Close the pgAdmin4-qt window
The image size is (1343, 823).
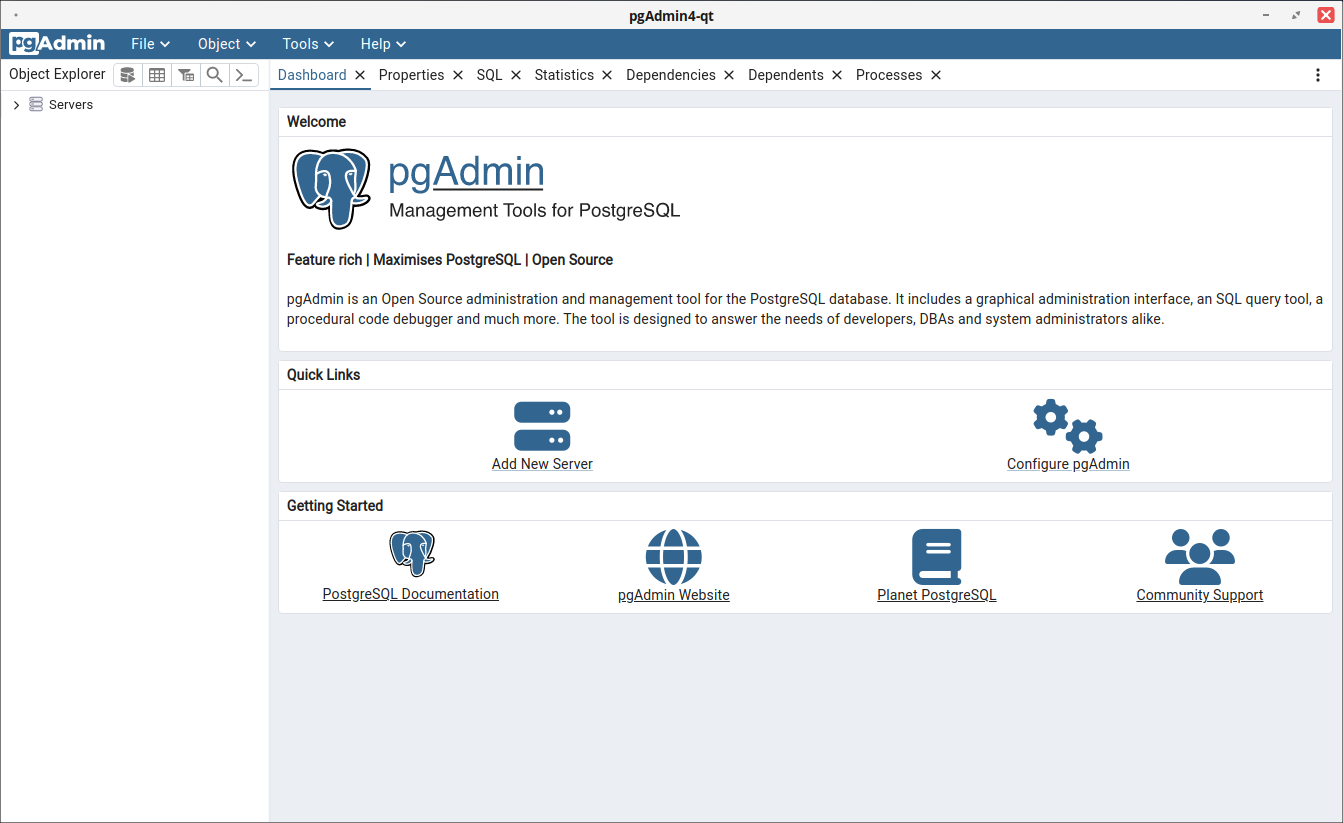click(x=1326, y=15)
